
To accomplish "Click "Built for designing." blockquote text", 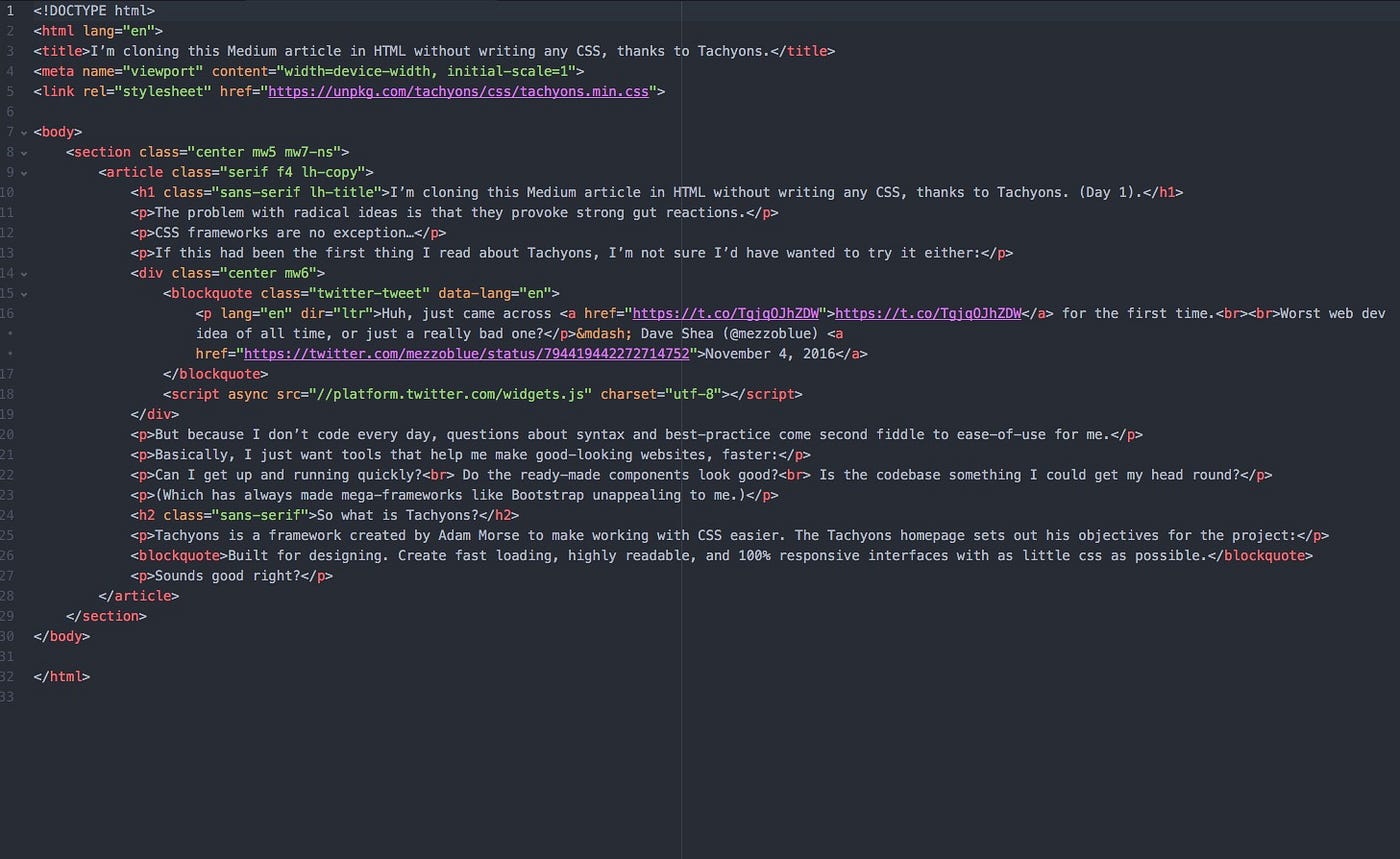I will pyautogui.click(x=308, y=555).
